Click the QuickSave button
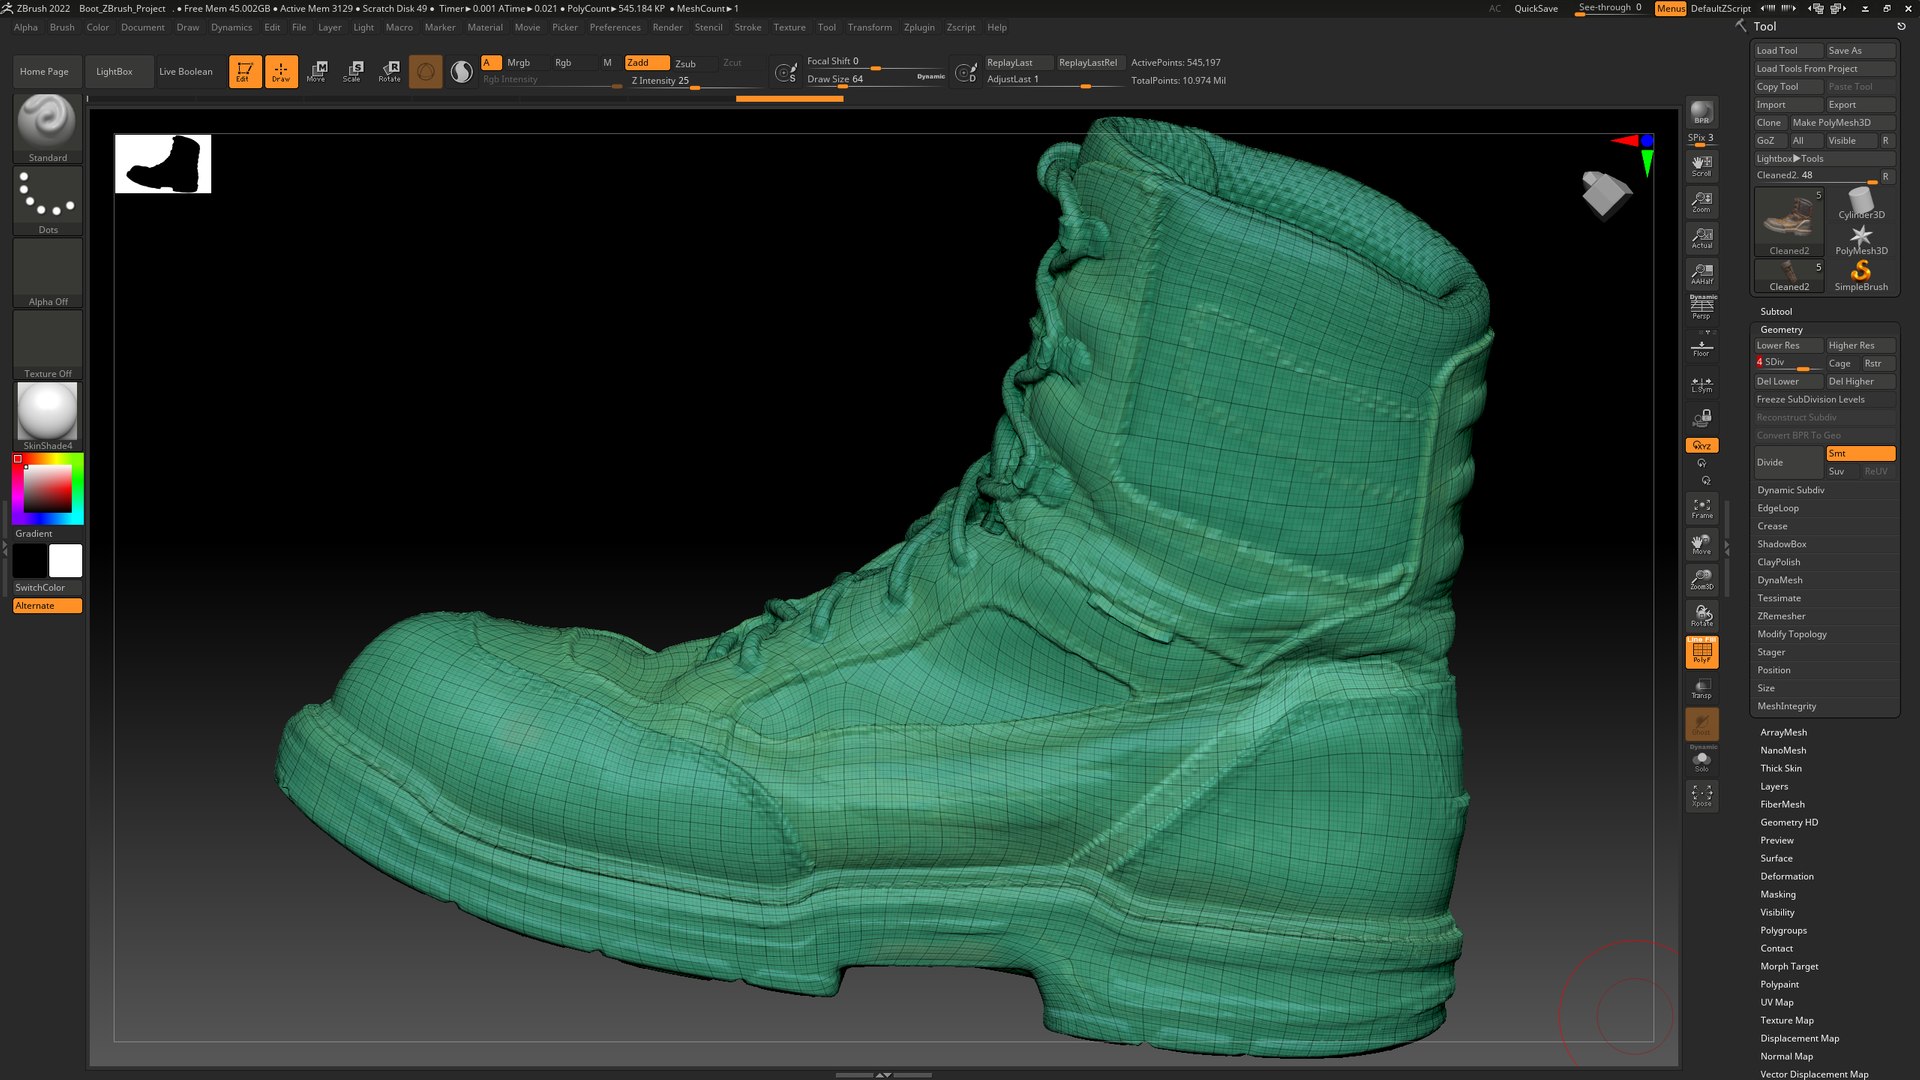 coord(1535,8)
